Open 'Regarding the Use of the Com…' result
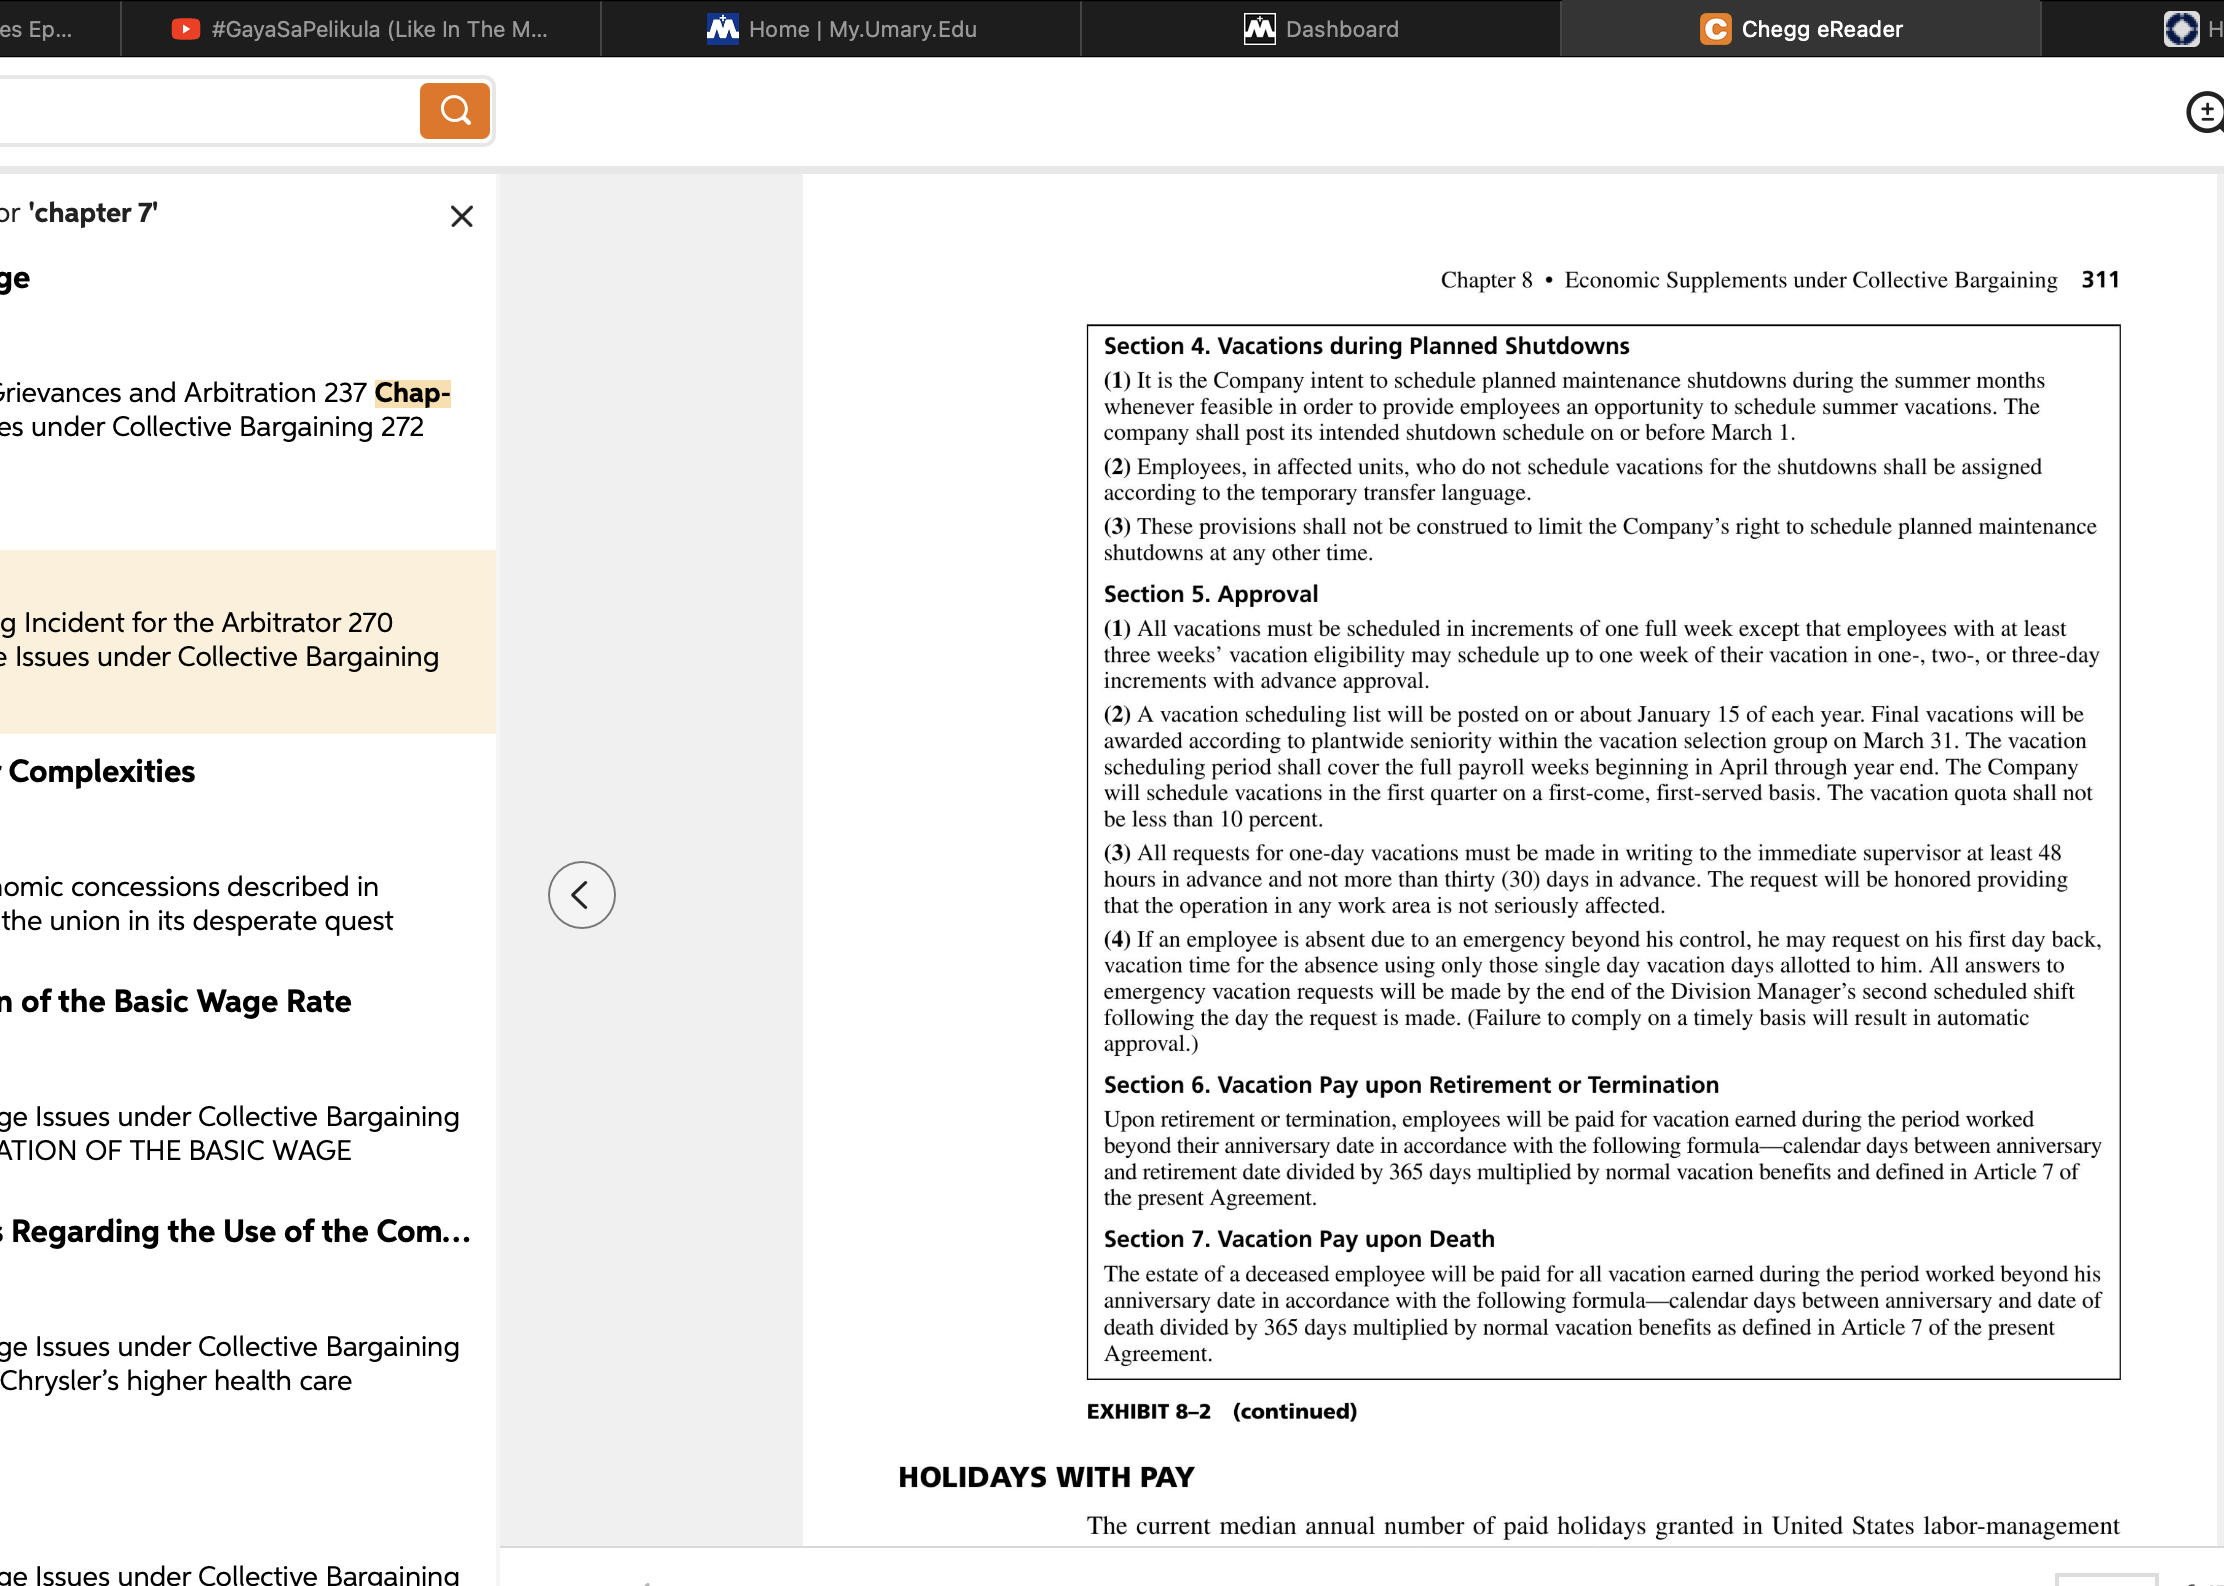 tap(236, 1231)
